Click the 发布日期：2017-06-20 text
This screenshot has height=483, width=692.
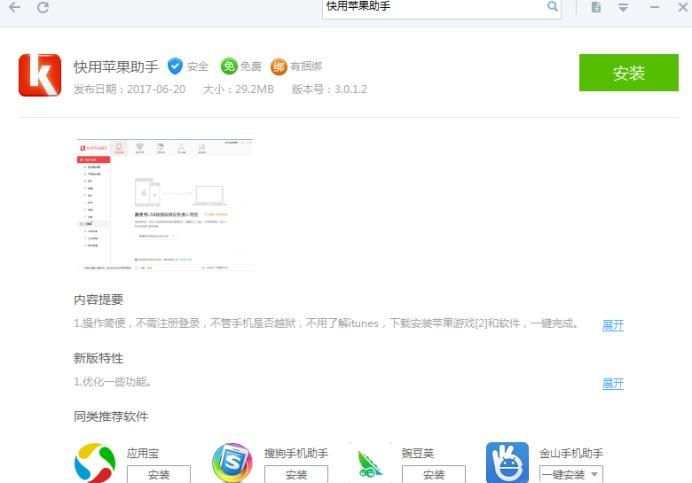[129, 89]
